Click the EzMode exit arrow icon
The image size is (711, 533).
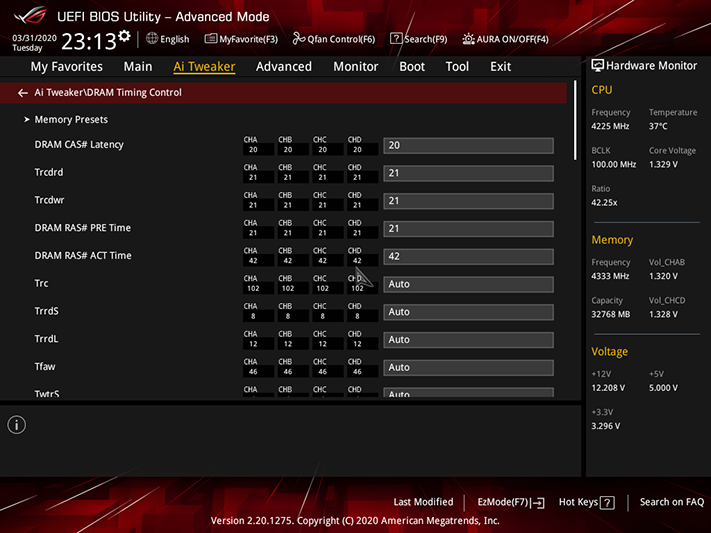(538, 503)
